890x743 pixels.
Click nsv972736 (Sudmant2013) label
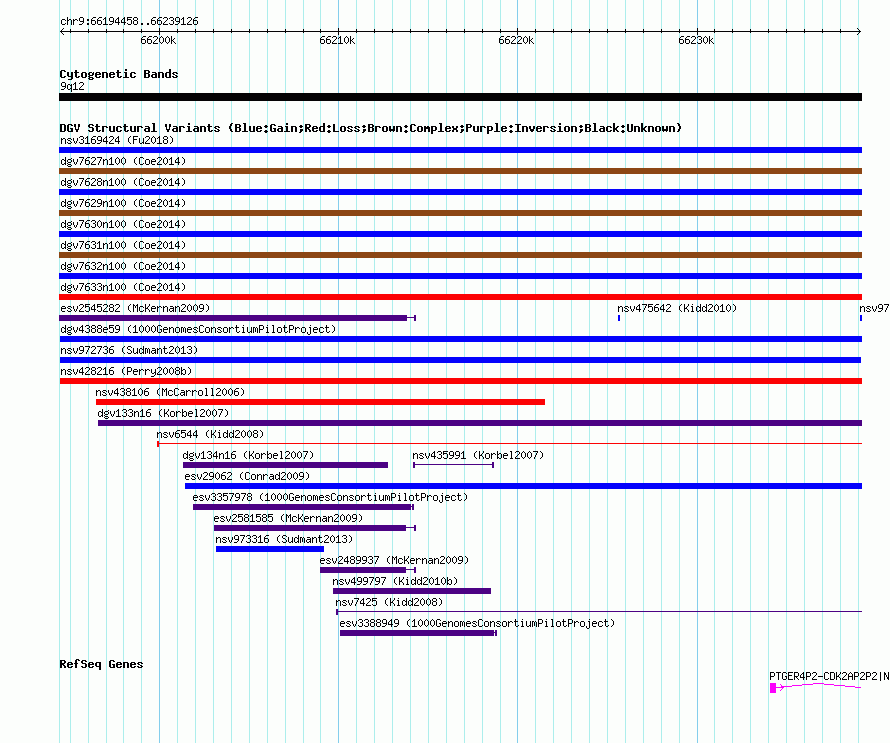pos(129,350)
